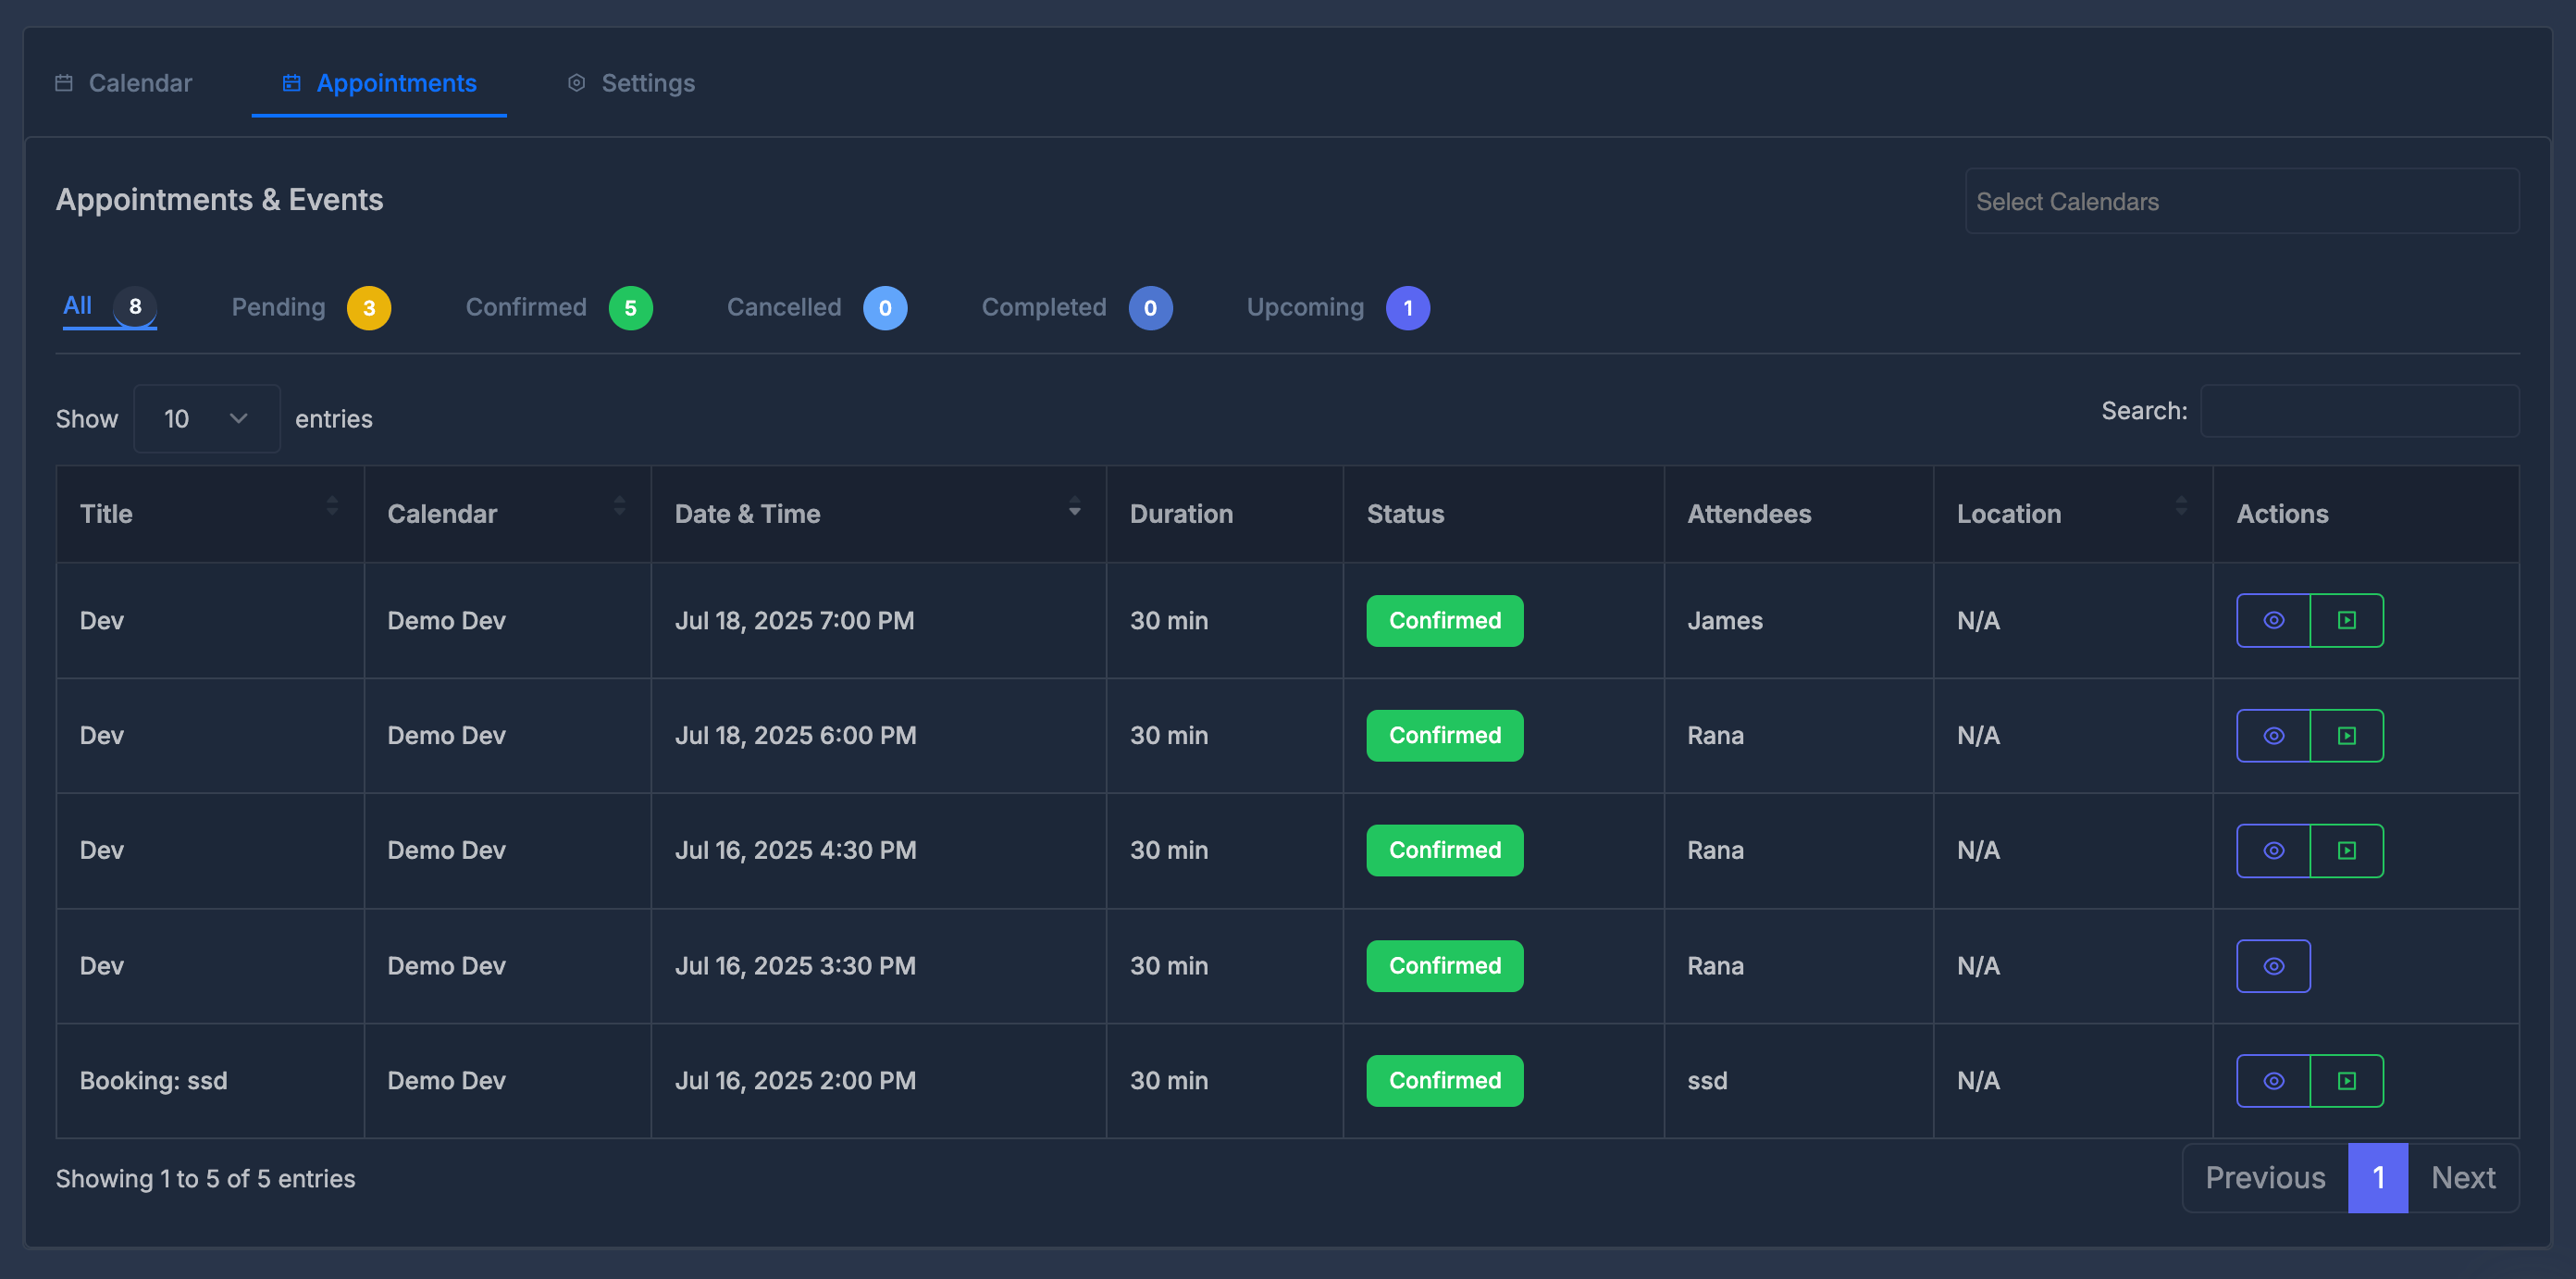Filter by Cancelled appointments
The height and width of the screenshot is (1279, 2576).
817,307
